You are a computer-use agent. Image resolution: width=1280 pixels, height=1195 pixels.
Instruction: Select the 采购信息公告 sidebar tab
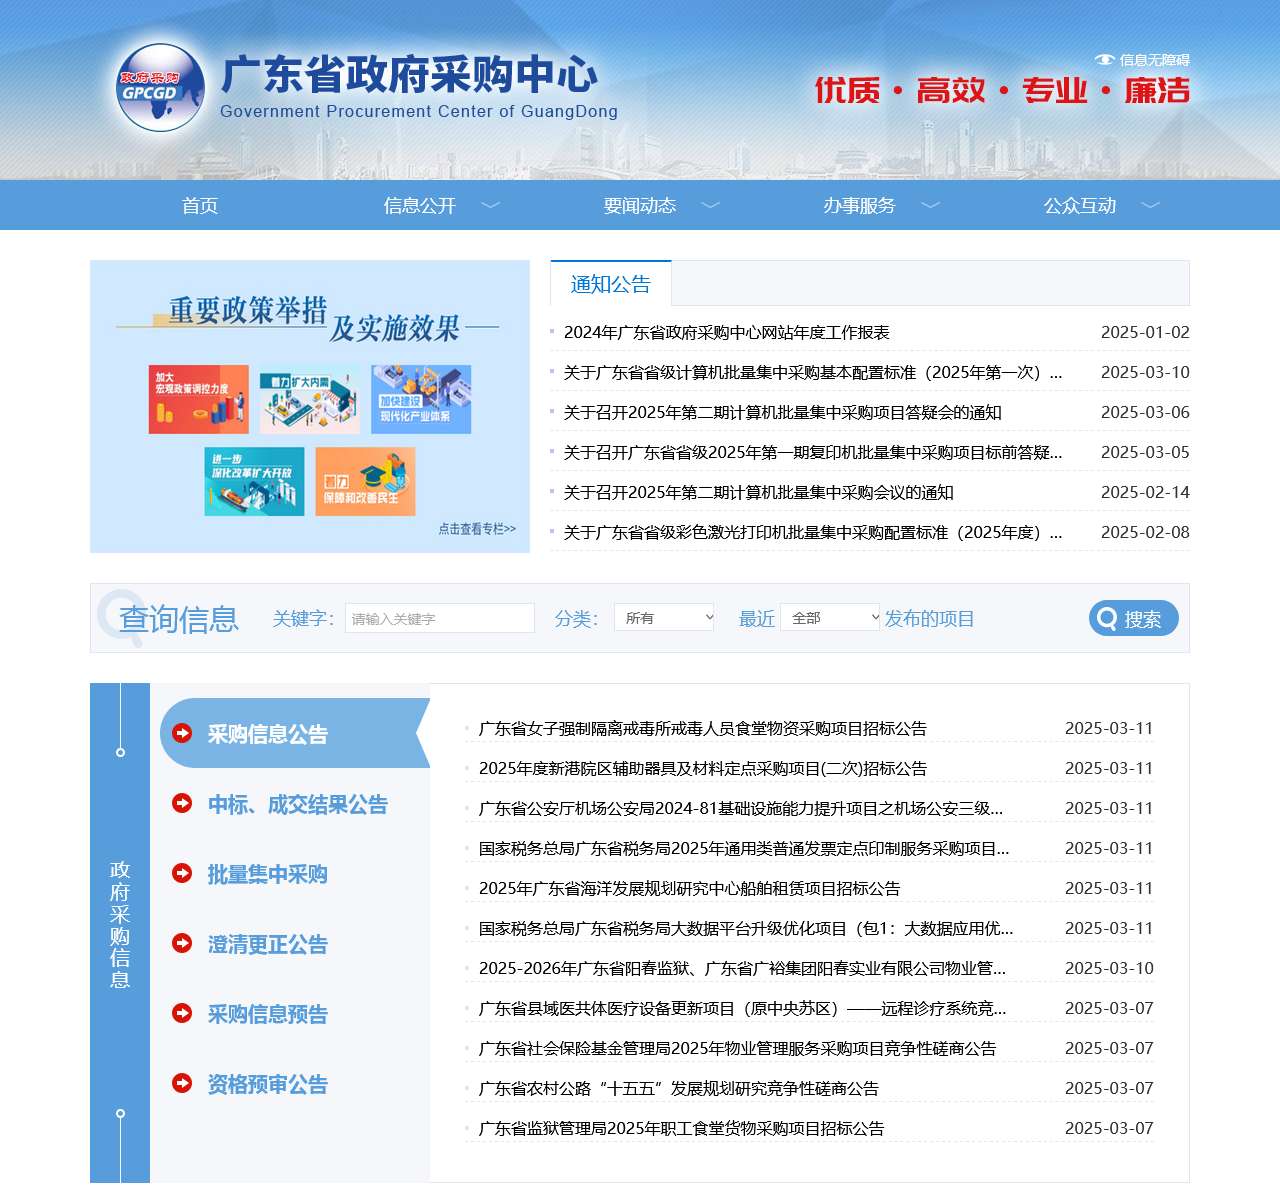pos(295,733)
